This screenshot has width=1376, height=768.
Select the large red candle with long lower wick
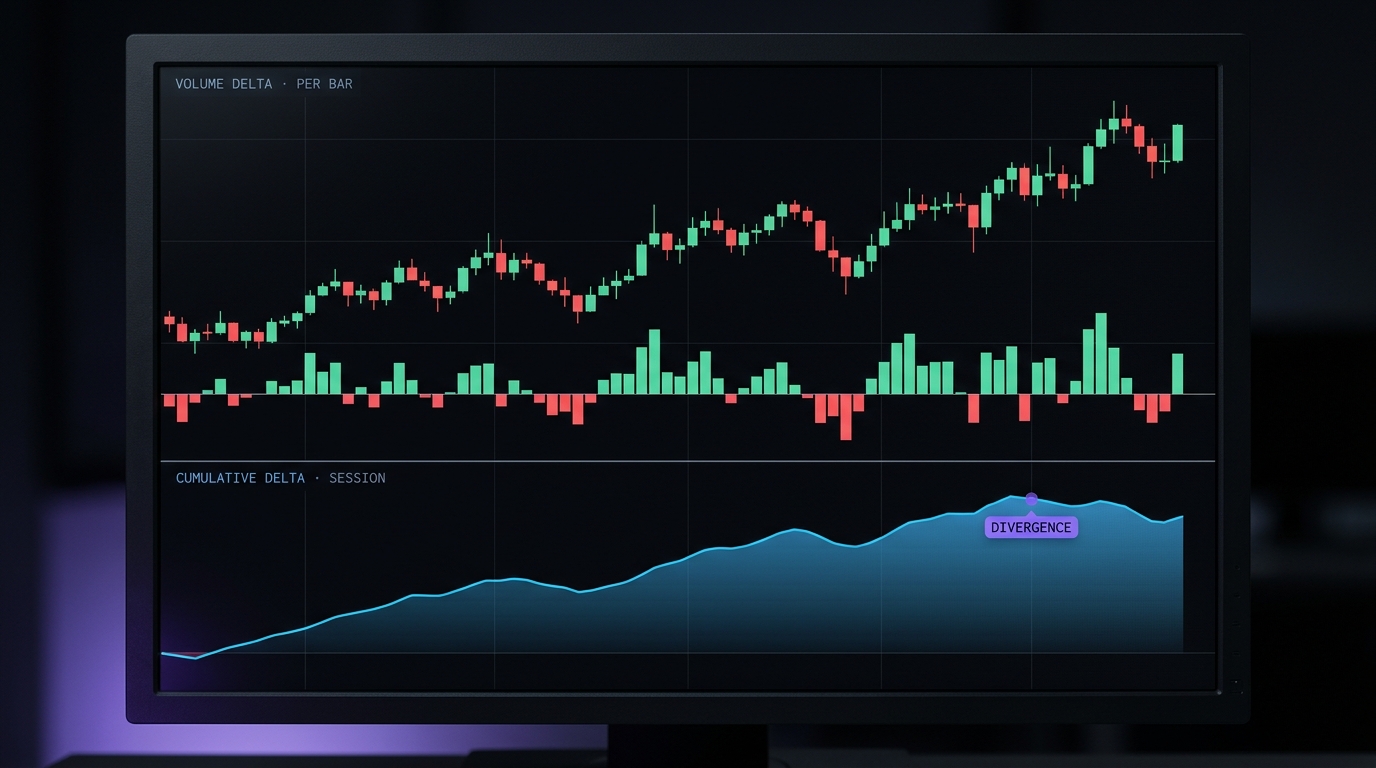[974, 217]
